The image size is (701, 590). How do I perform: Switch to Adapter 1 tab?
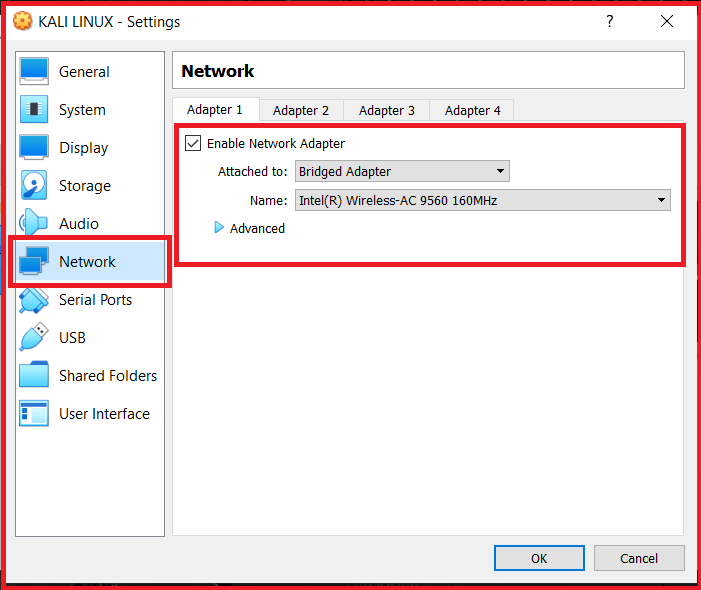215,110
